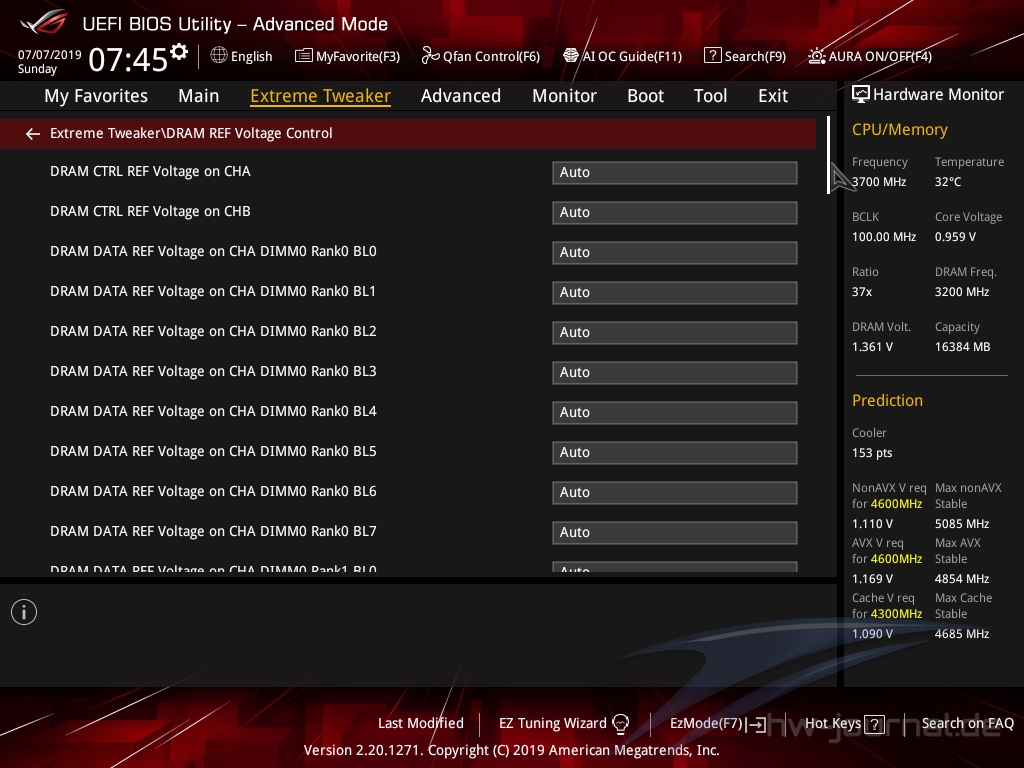Switch to Main tab
The height and width of the screenshot is (768, 1024).
coord(199,96)
